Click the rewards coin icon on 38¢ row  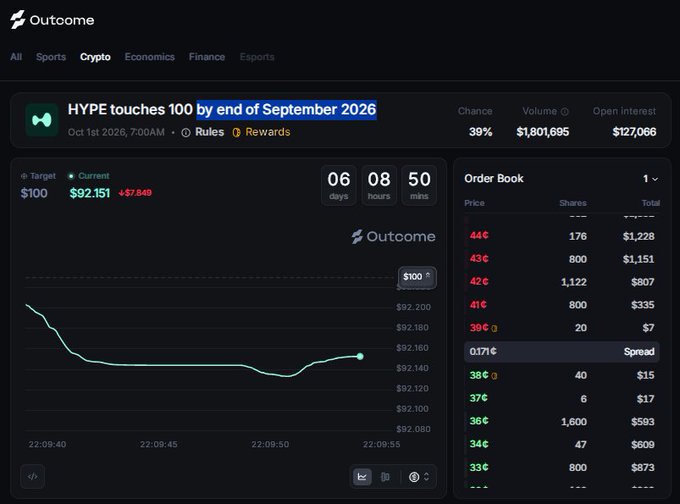click(x=494, y=376)
